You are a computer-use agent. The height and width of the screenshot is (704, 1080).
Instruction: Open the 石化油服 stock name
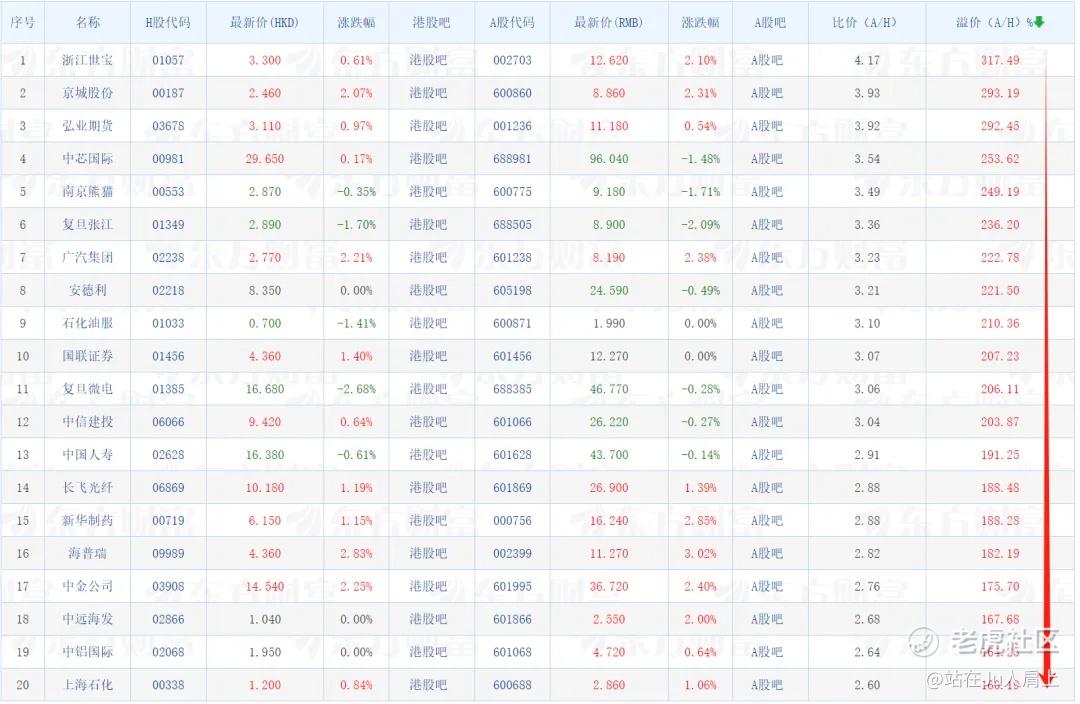coord(87,323)
